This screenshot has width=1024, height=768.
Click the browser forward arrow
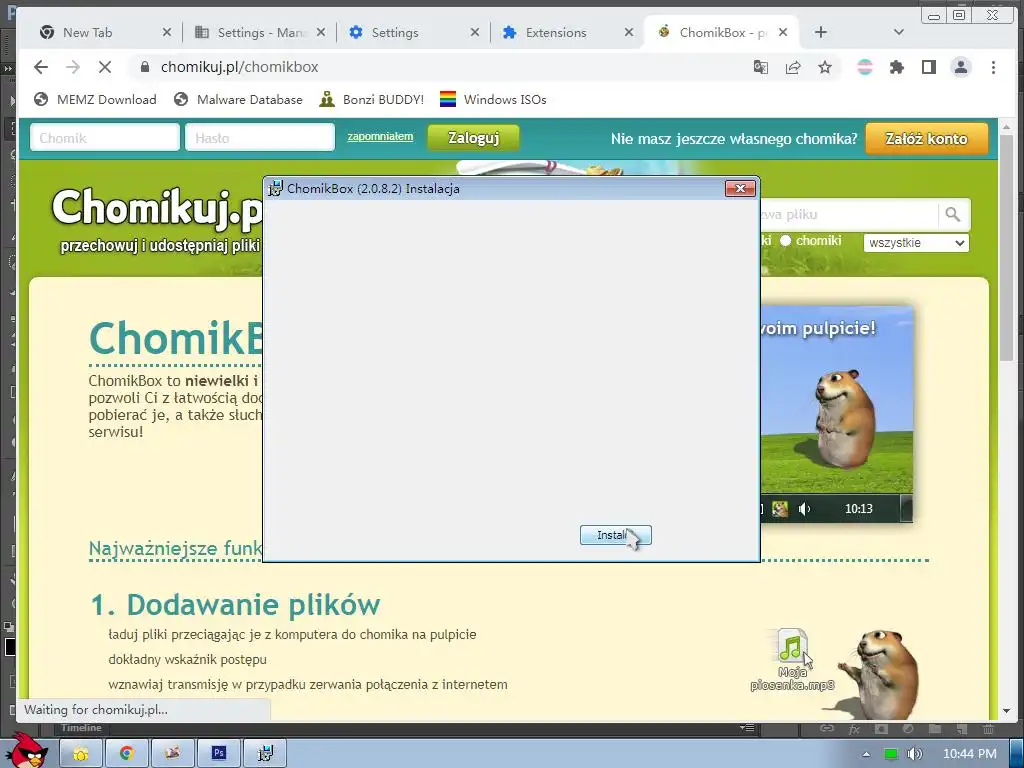(x=72, y=67)
